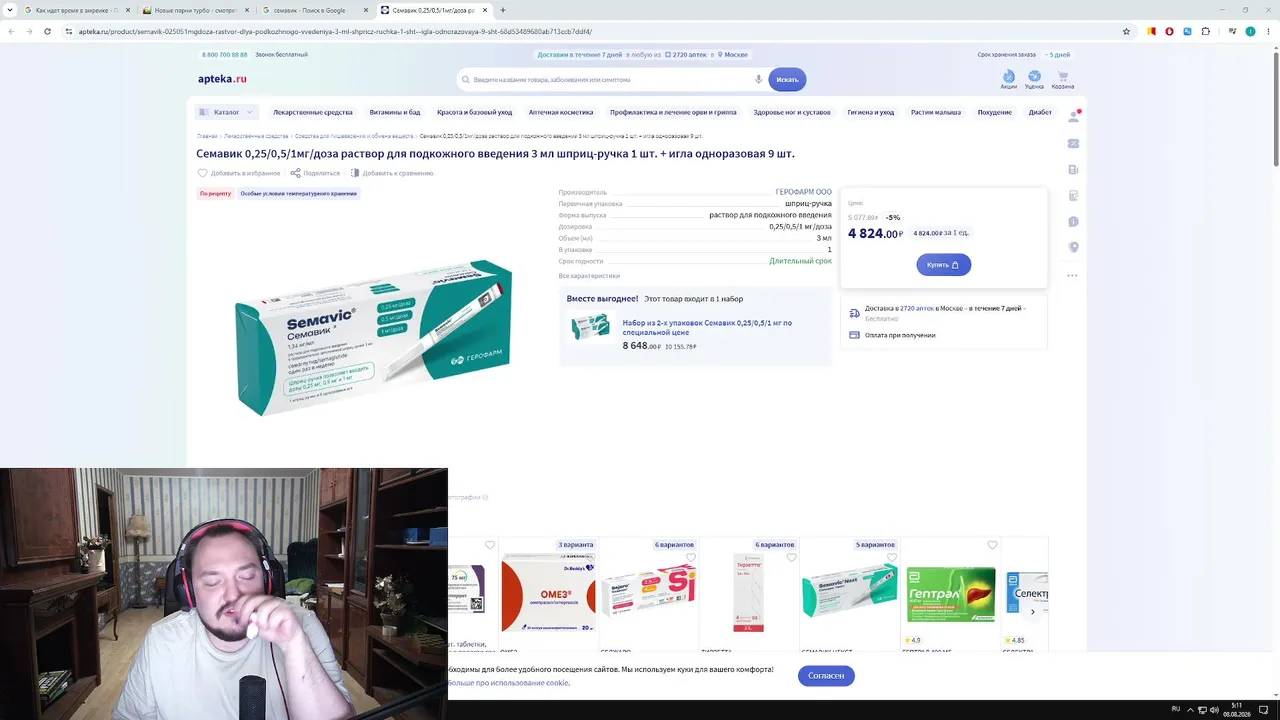Open the Chrome profile avatar
The width and height of the screenshot is (1280, 720).
click(x=1250, y=31)
